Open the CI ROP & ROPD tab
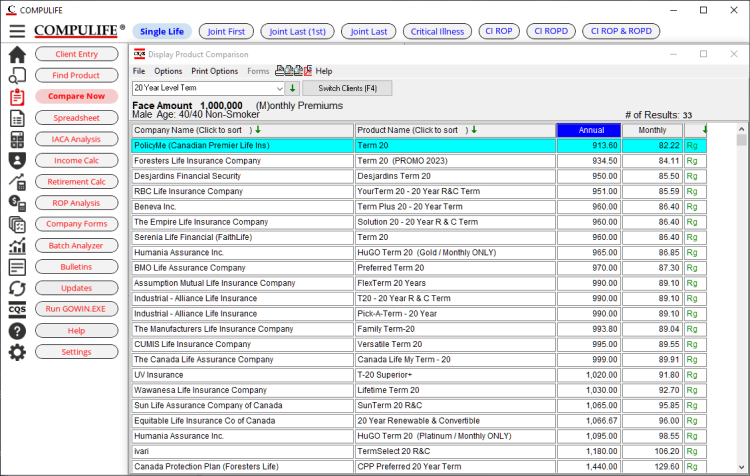Viewport: 750px width, 476px height. coord(621,31)
